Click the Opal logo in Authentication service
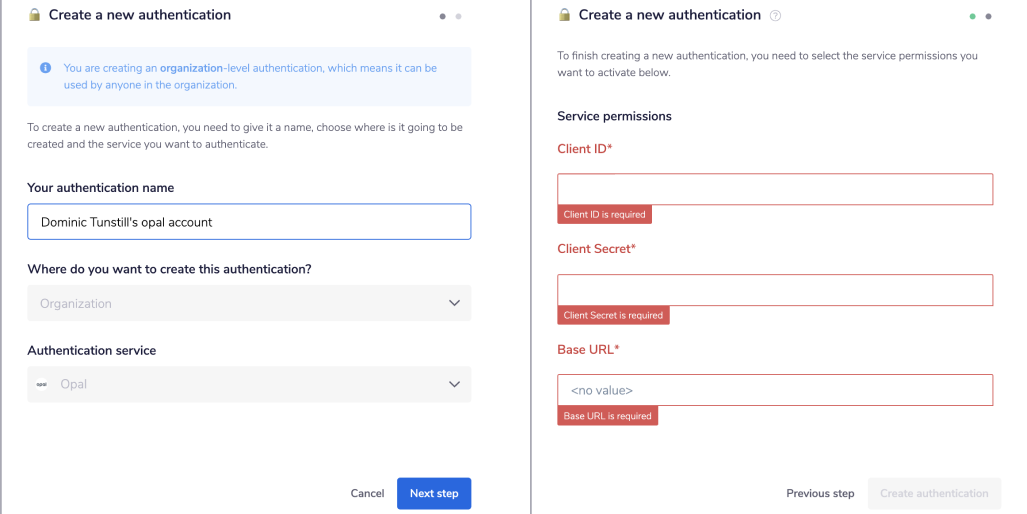 42,384
